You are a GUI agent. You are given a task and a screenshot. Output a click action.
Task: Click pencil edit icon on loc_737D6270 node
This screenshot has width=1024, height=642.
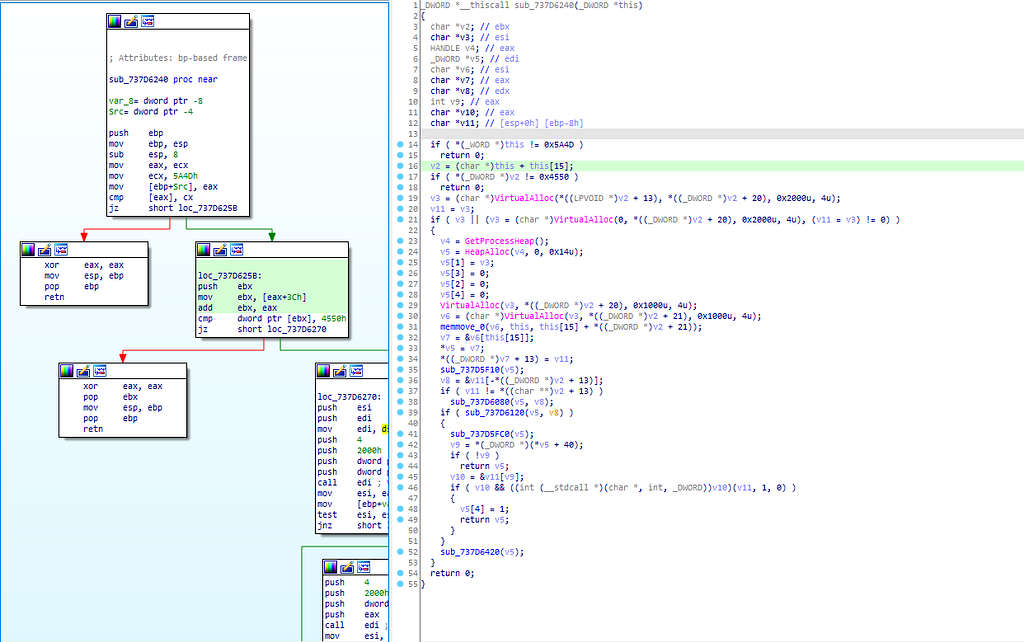point(340,371)
